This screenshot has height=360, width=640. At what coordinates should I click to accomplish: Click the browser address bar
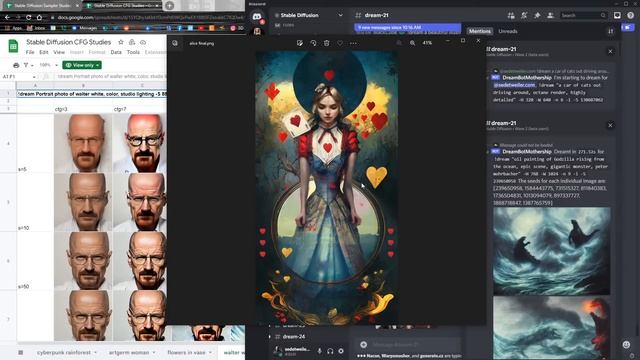[x=147, y=17]
